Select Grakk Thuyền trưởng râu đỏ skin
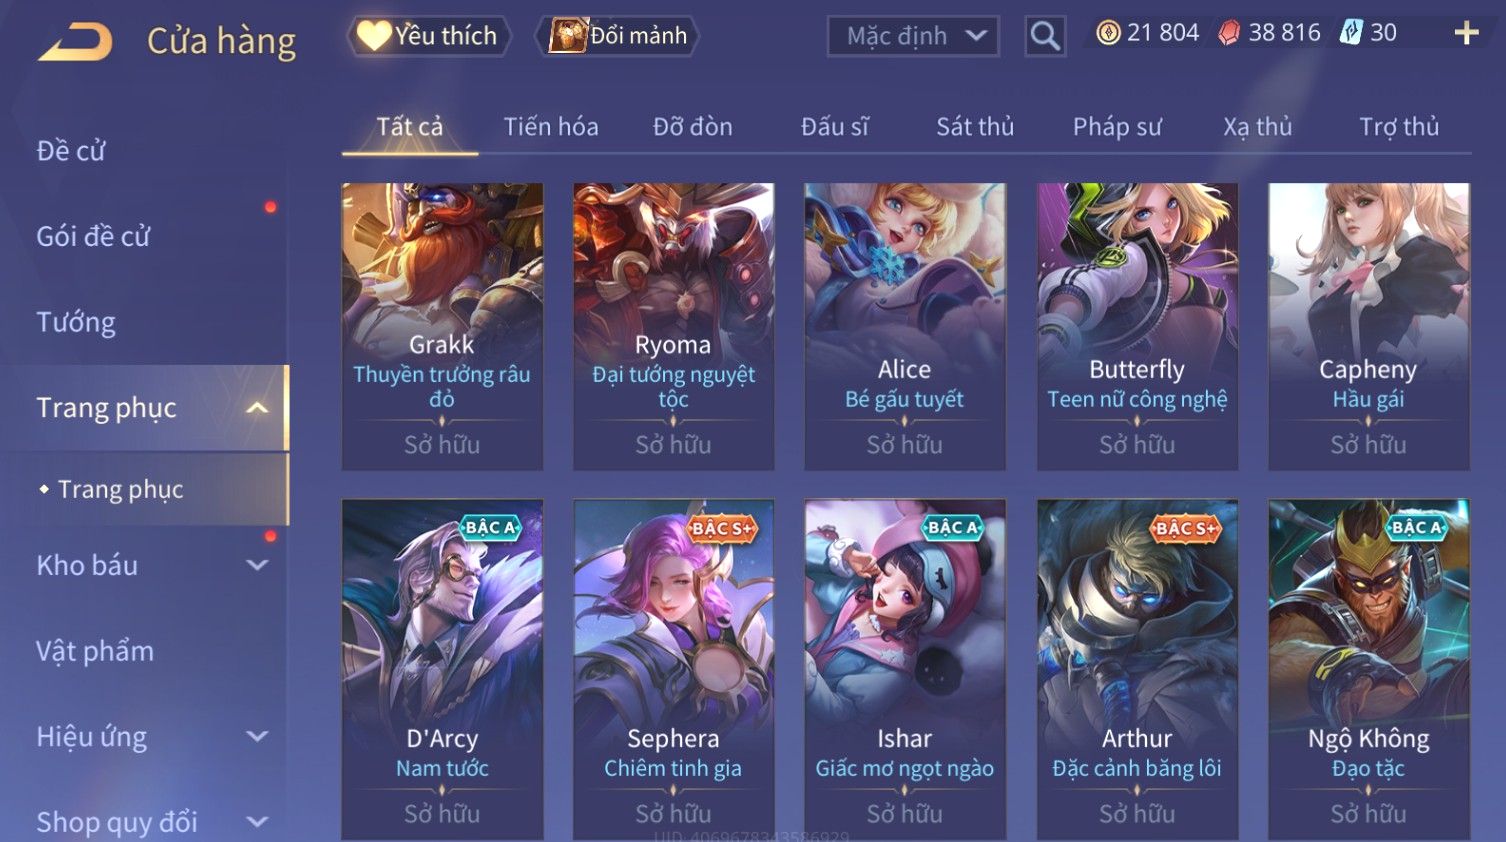Image resolution: width=1506 pixels, height=842 pixels. pos(442,326)
